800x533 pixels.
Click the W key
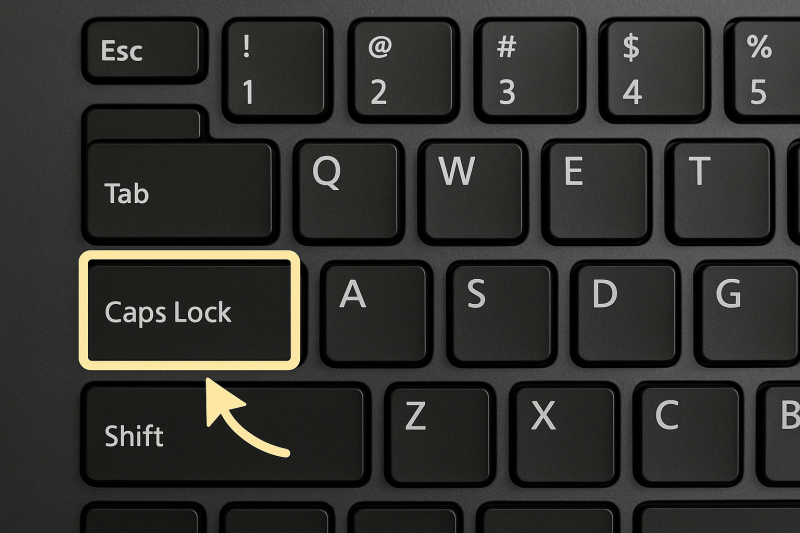pyautogui.click(x=473, y=191)
